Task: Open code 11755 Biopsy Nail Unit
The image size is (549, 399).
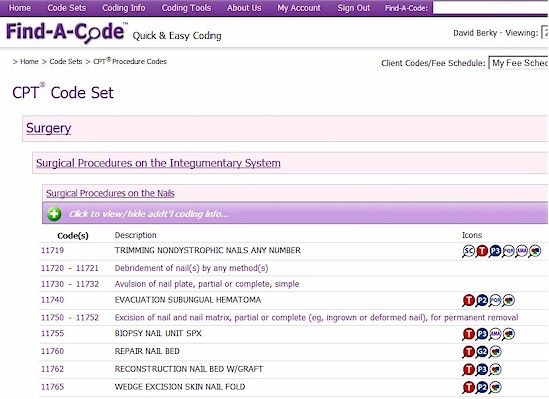Action: (x=53, y=333)
